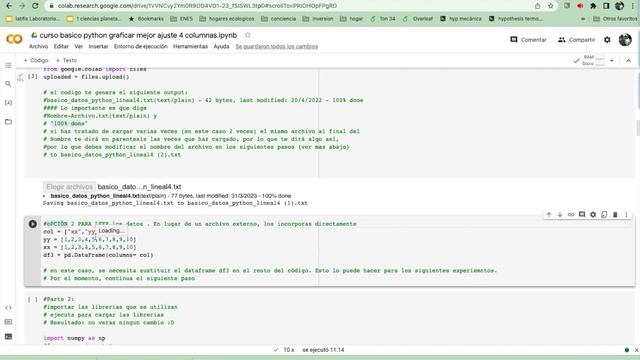Open the Files folder panel

coord(8,122)
